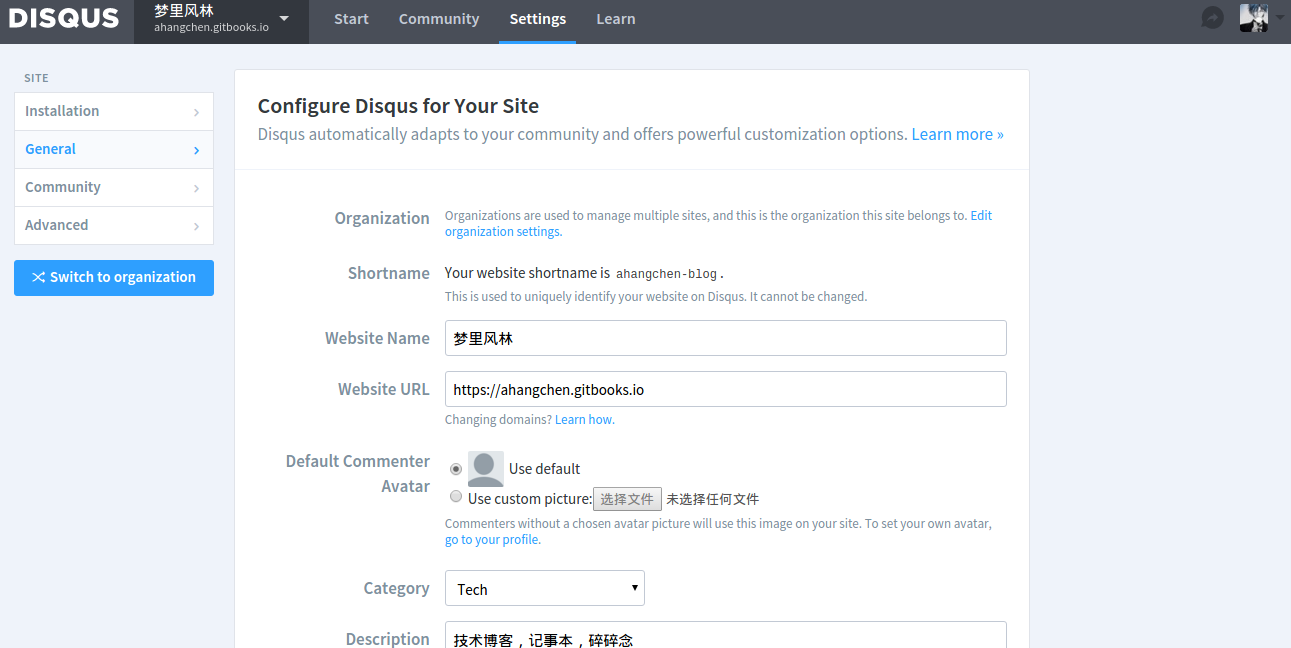1291x648 pixels.
Task: Open the go to your profile link
Action: (492, 540)
